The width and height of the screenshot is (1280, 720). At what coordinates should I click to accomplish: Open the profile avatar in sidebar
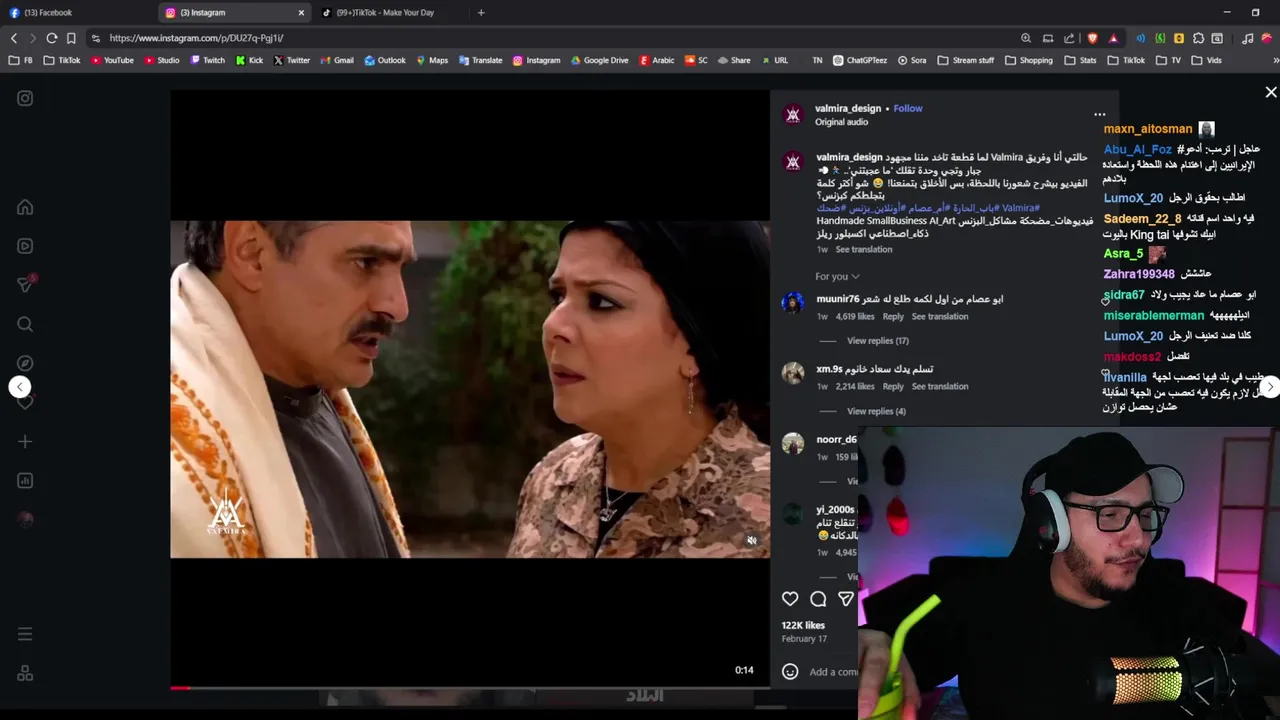(x=25, y=519)
